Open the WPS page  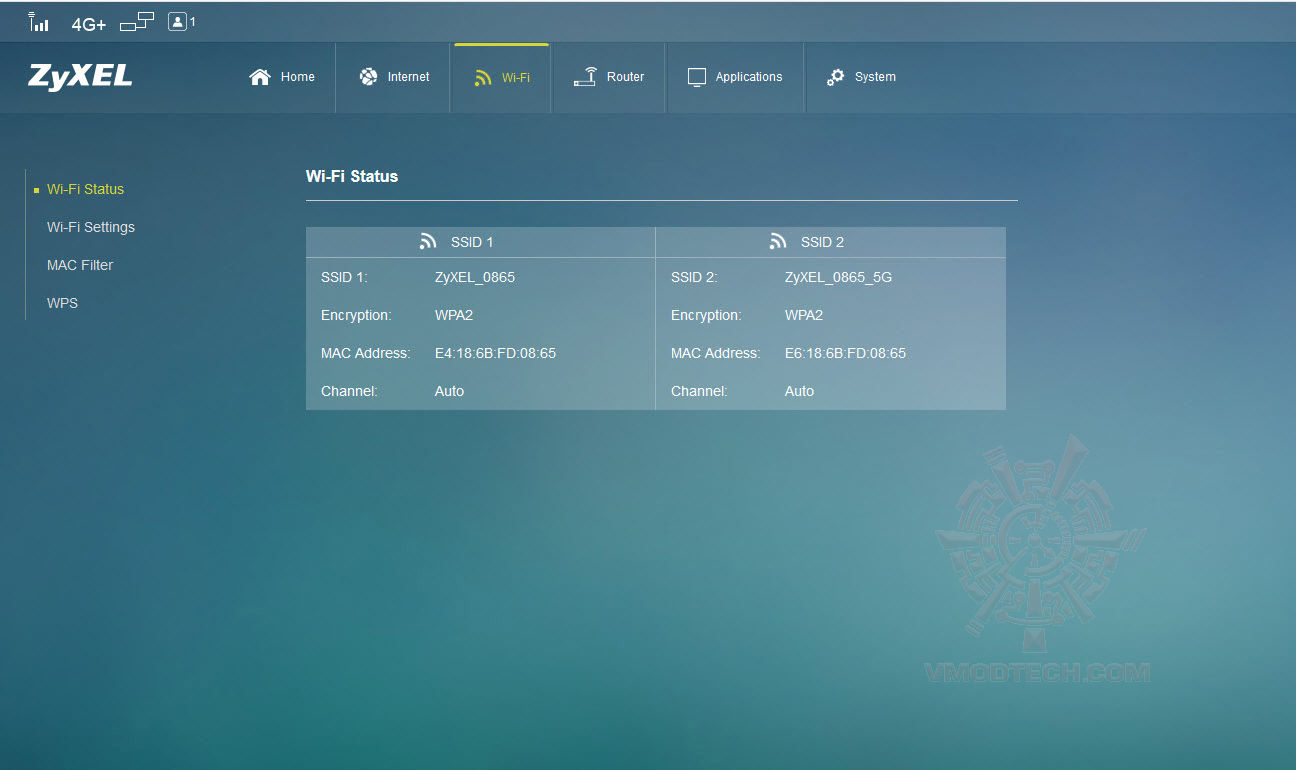[62, 303]
